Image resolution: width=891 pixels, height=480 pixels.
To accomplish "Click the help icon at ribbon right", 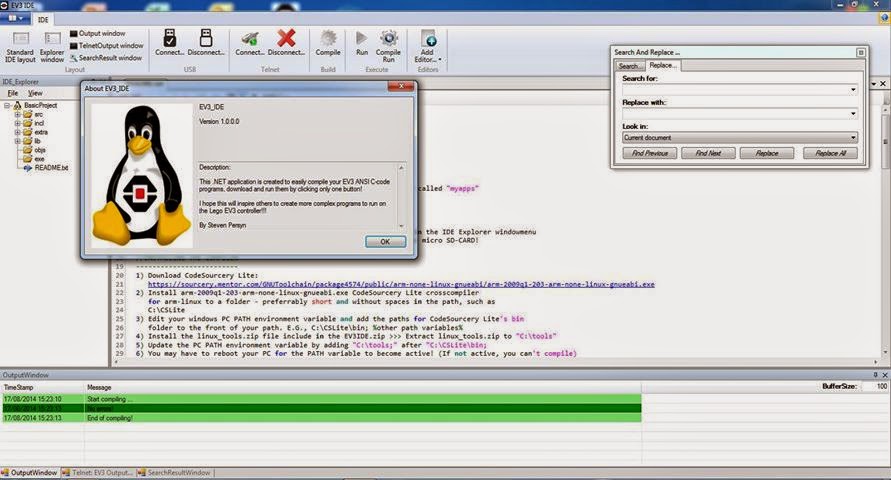I will tap(884, 19).
